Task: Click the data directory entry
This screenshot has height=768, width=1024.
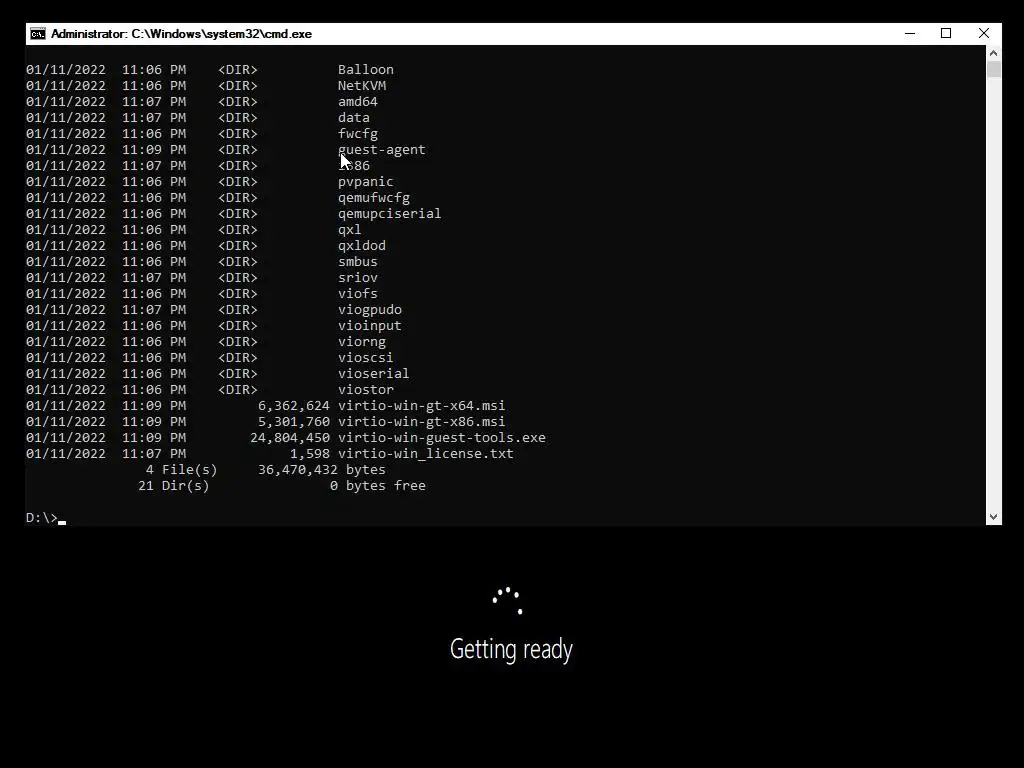Action: tap(354, 118)
